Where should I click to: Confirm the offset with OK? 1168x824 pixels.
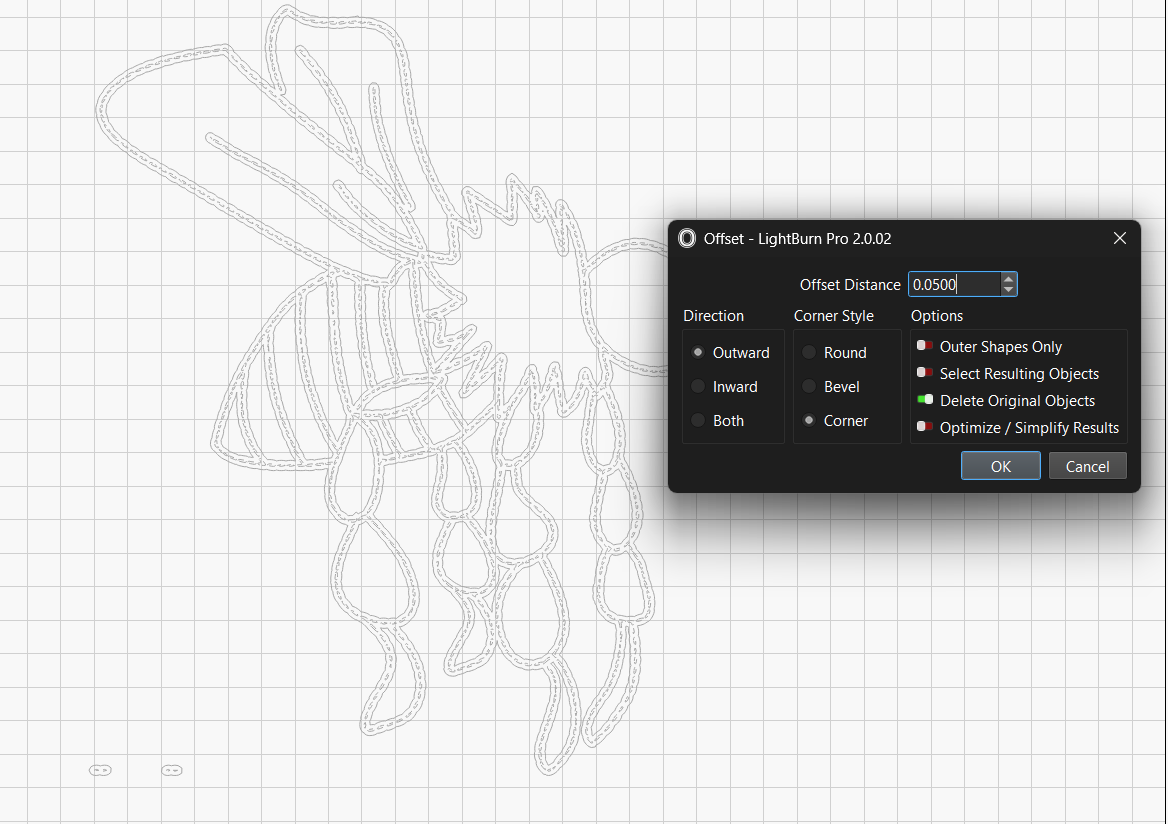coord(1000,465)
